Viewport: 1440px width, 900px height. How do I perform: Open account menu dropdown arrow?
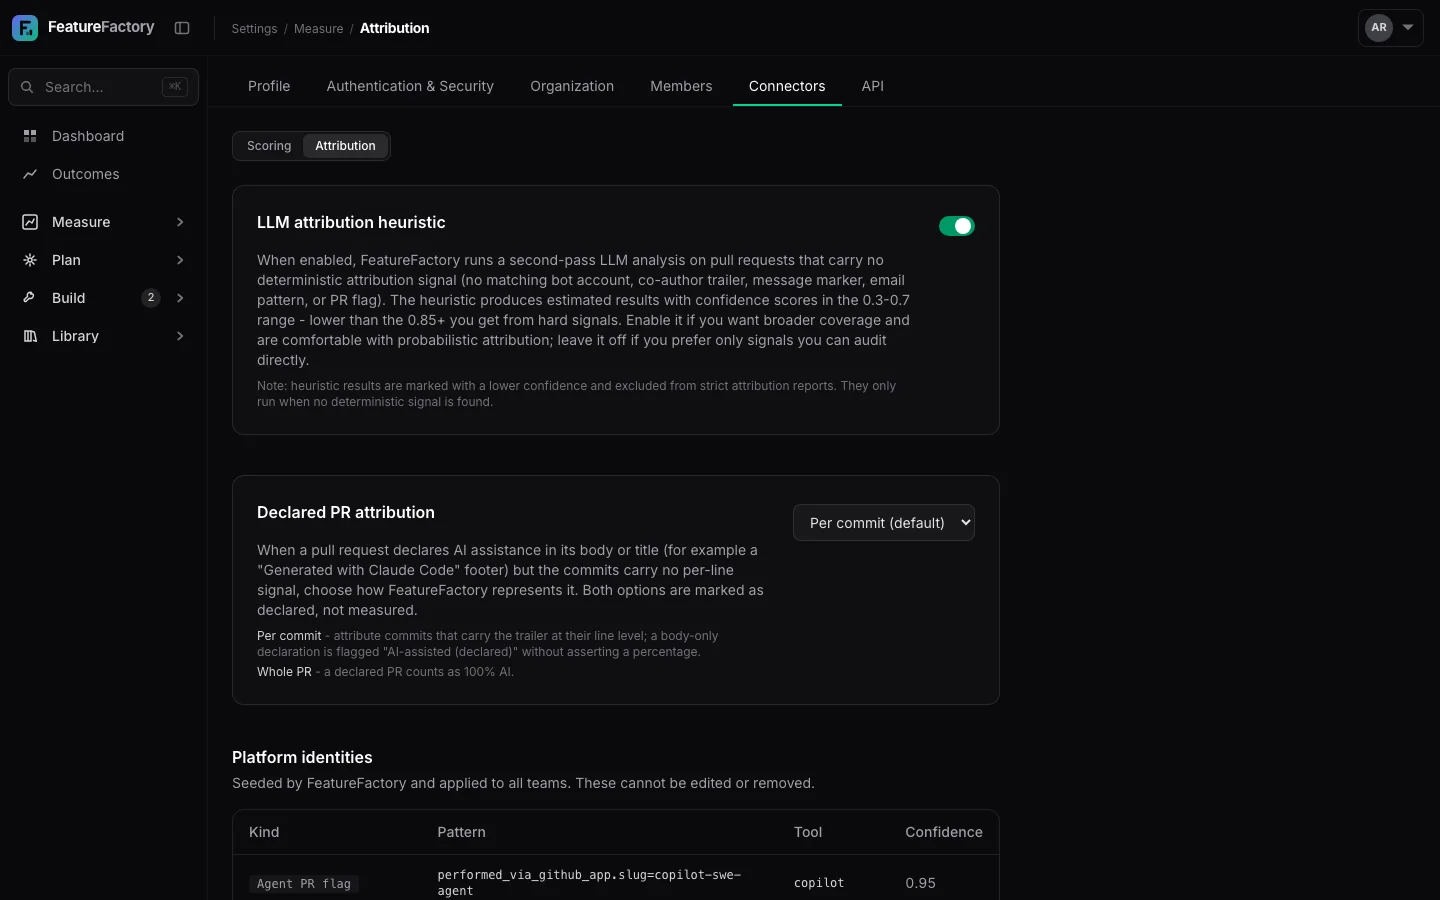1408,28
